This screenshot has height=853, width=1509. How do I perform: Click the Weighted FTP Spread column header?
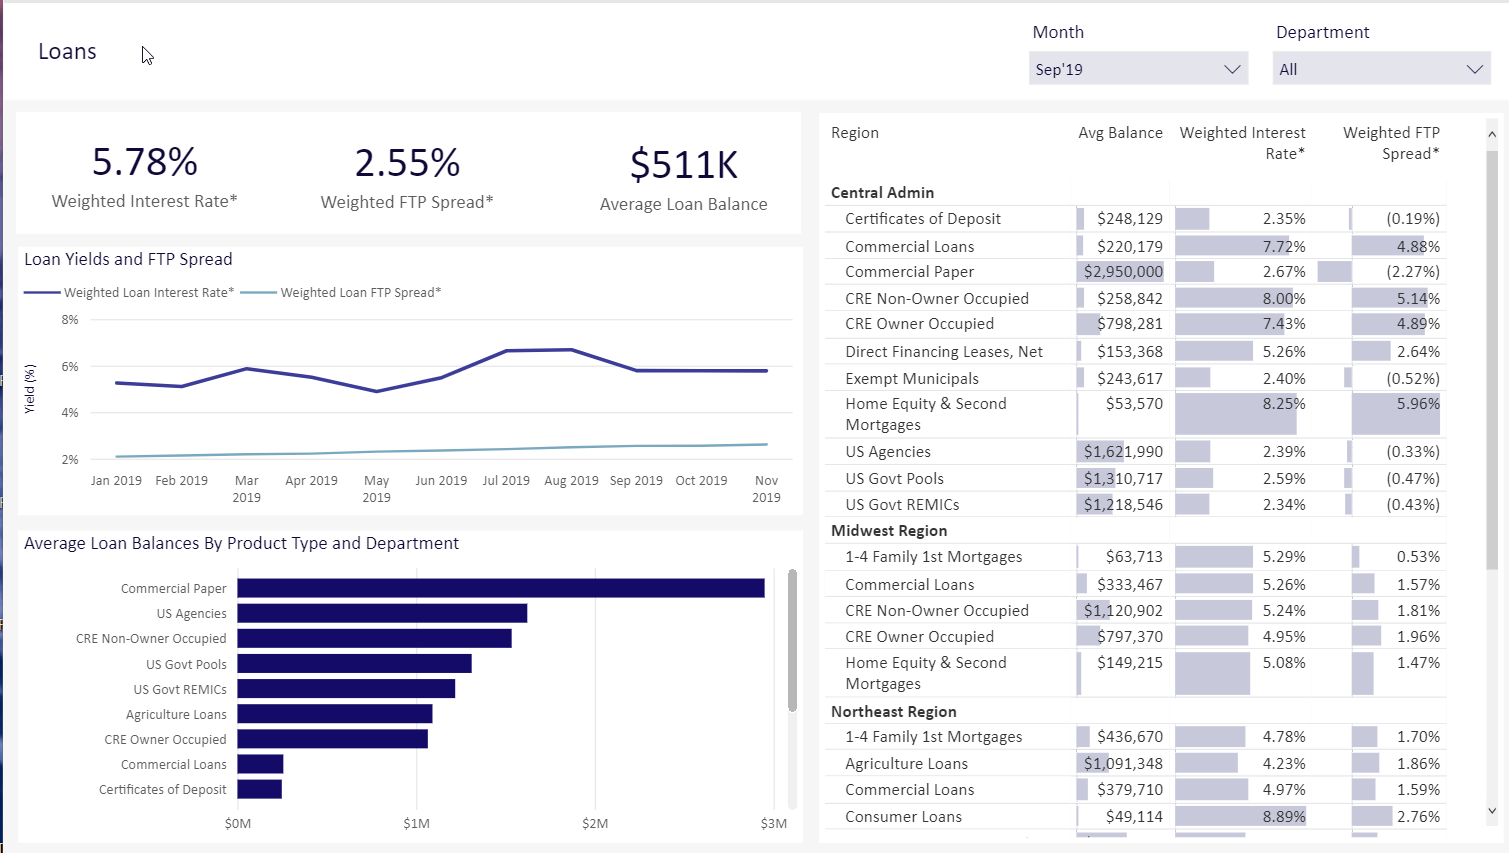1391,143
